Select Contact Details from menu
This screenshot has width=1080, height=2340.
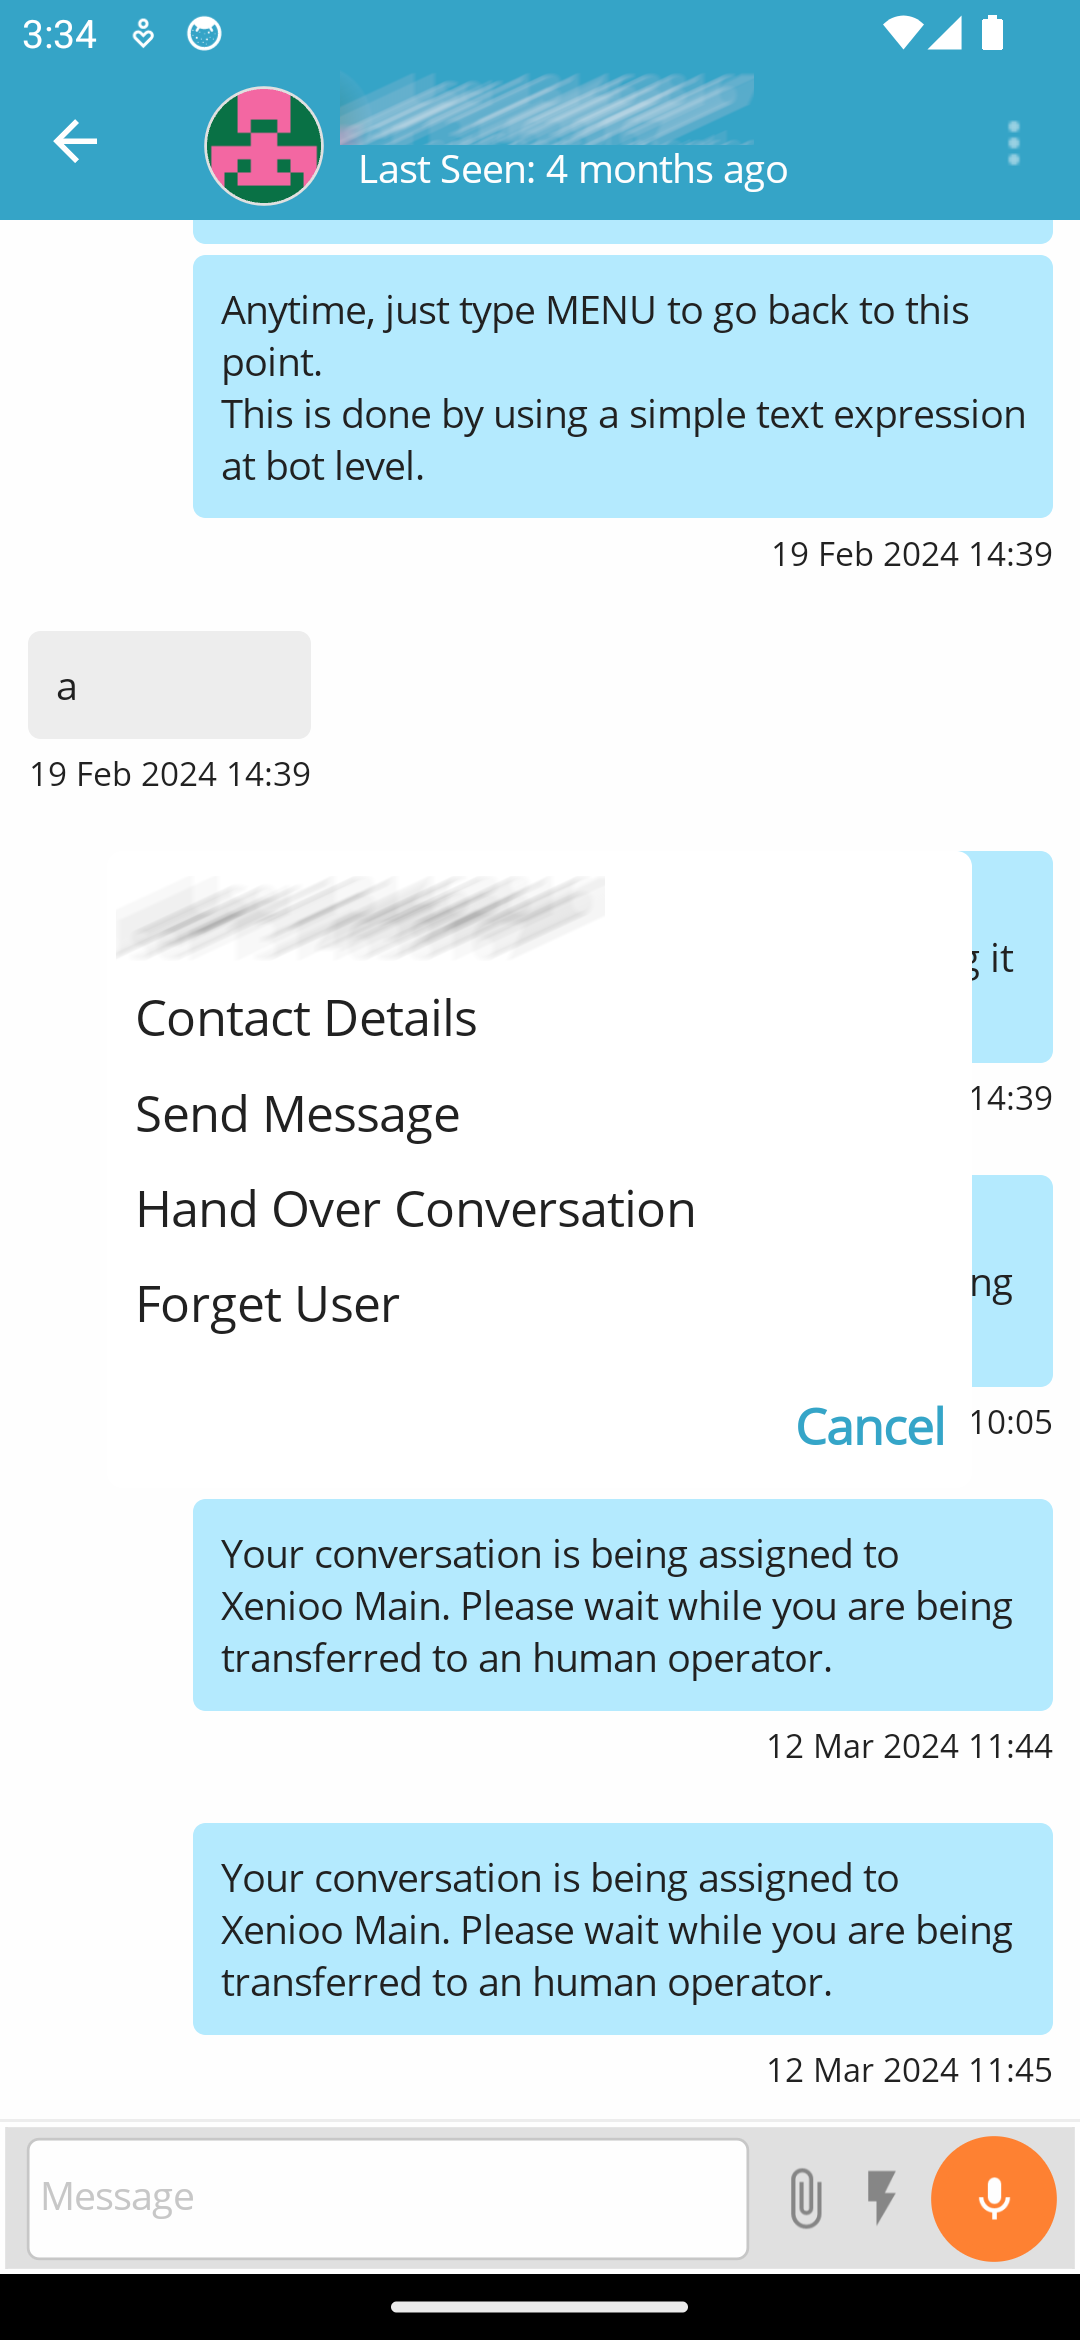click(306, 1018)
